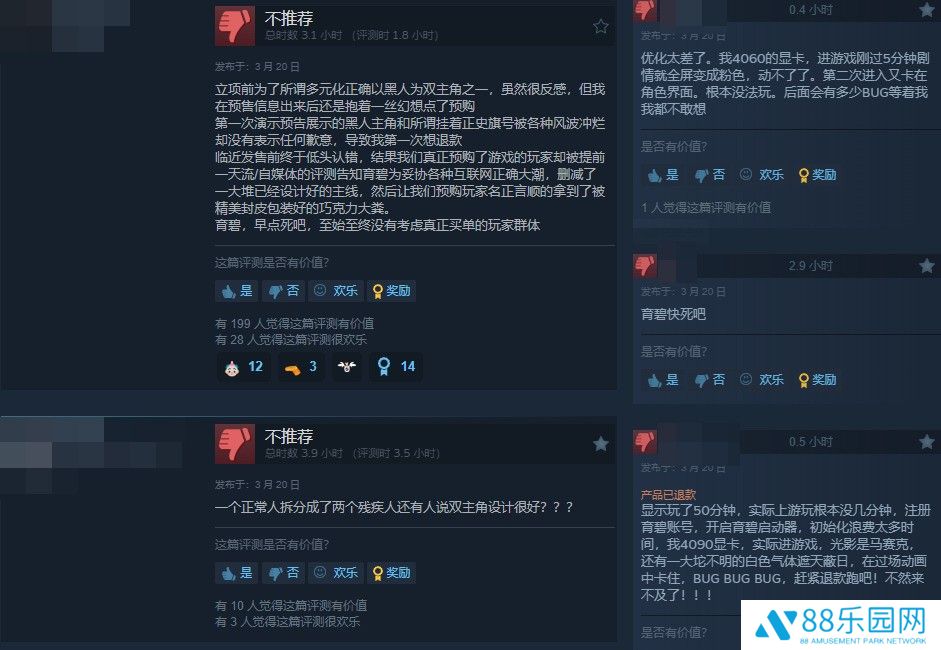Click 是 under the 育碧快死吧 review

663,380
